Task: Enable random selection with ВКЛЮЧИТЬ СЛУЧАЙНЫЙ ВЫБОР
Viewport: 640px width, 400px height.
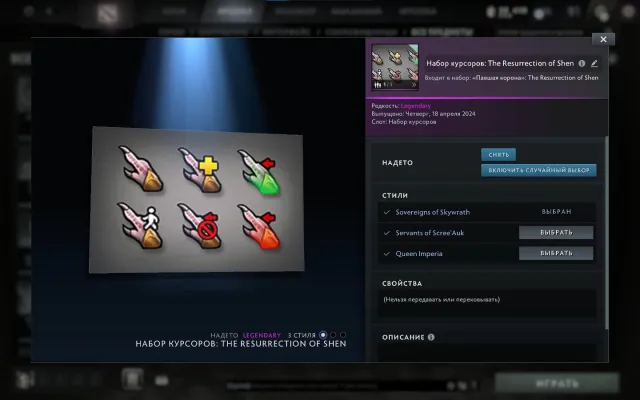Action: [539, 170]
